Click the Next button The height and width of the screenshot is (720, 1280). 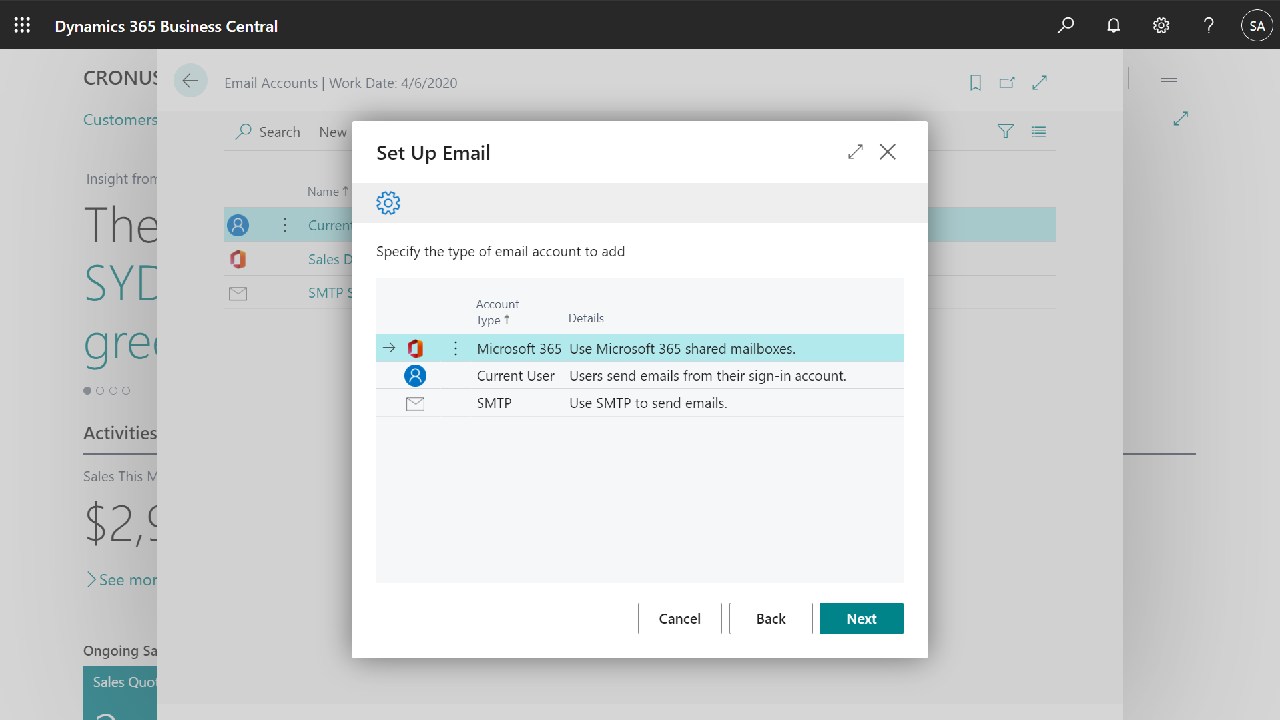coord(862,619)
